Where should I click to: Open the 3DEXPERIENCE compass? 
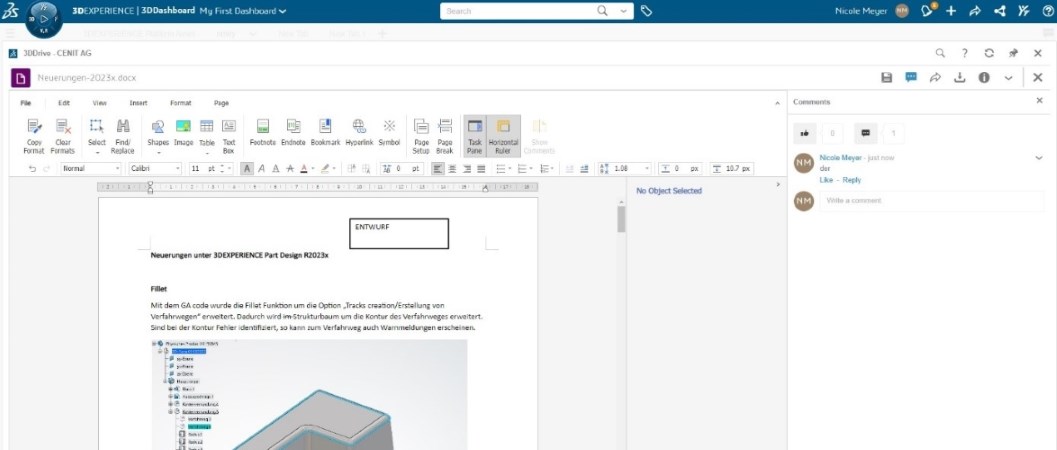point(44,18)
